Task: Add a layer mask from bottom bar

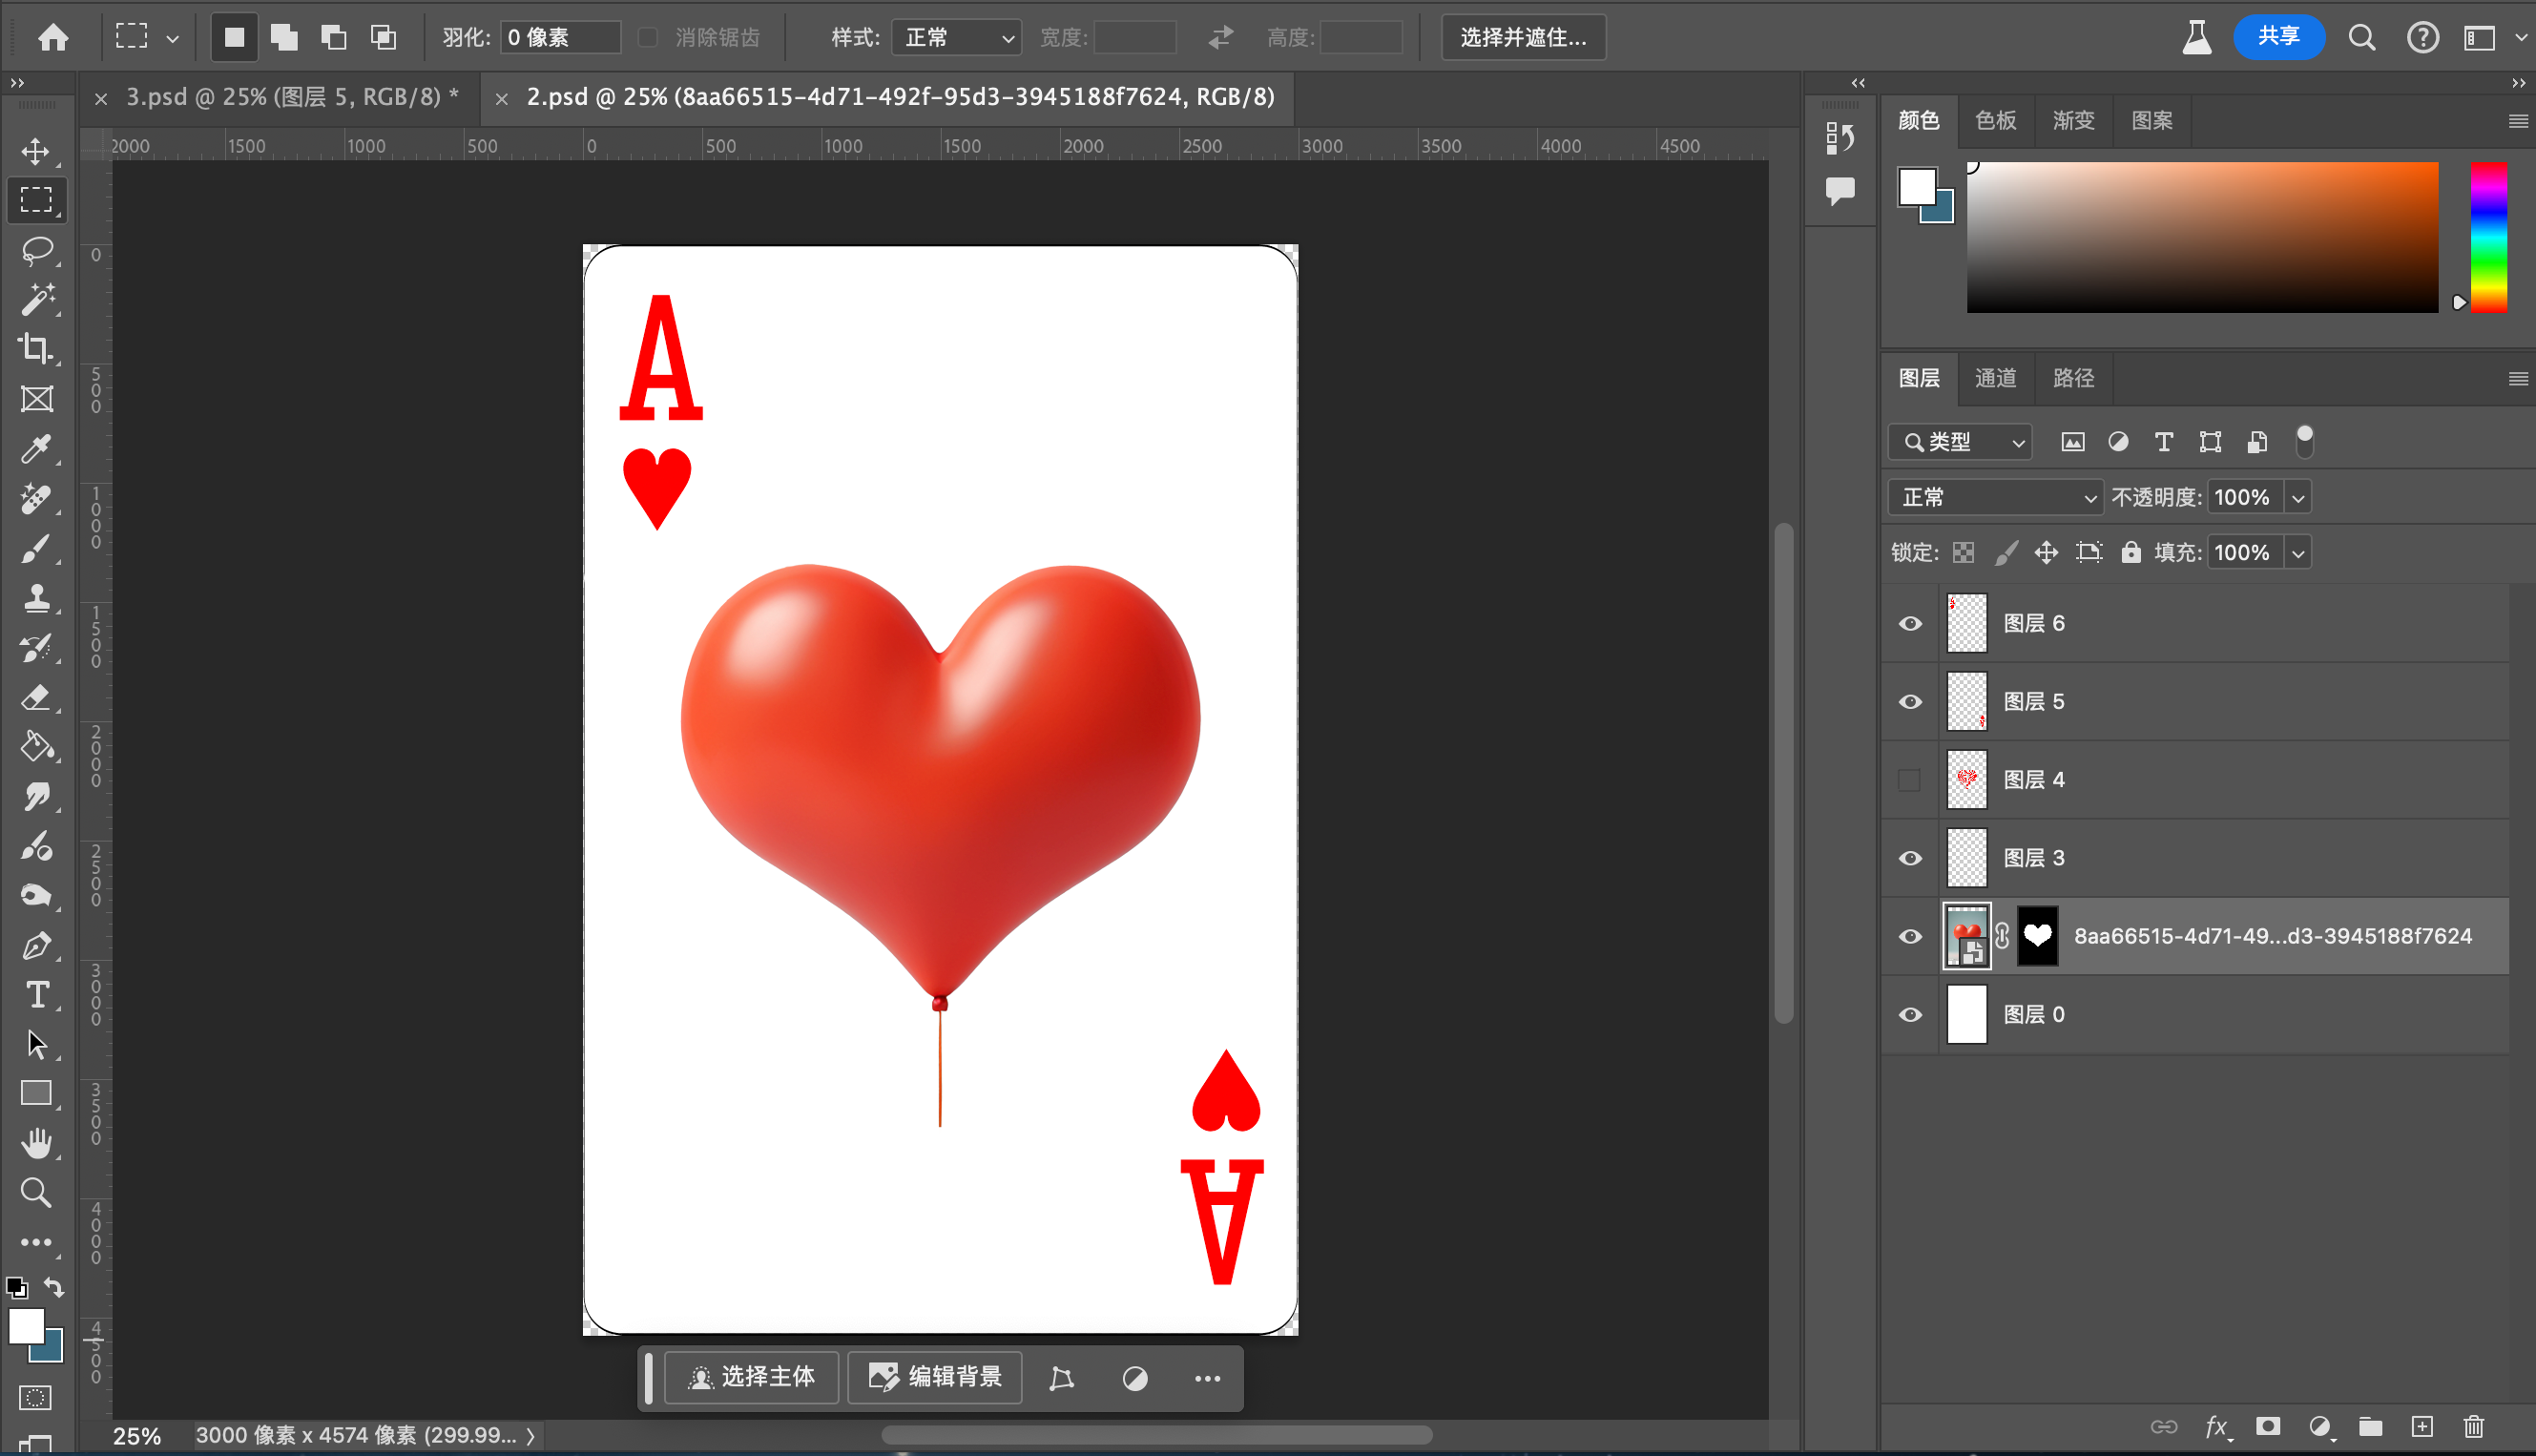Action: click(2268, 1426)
